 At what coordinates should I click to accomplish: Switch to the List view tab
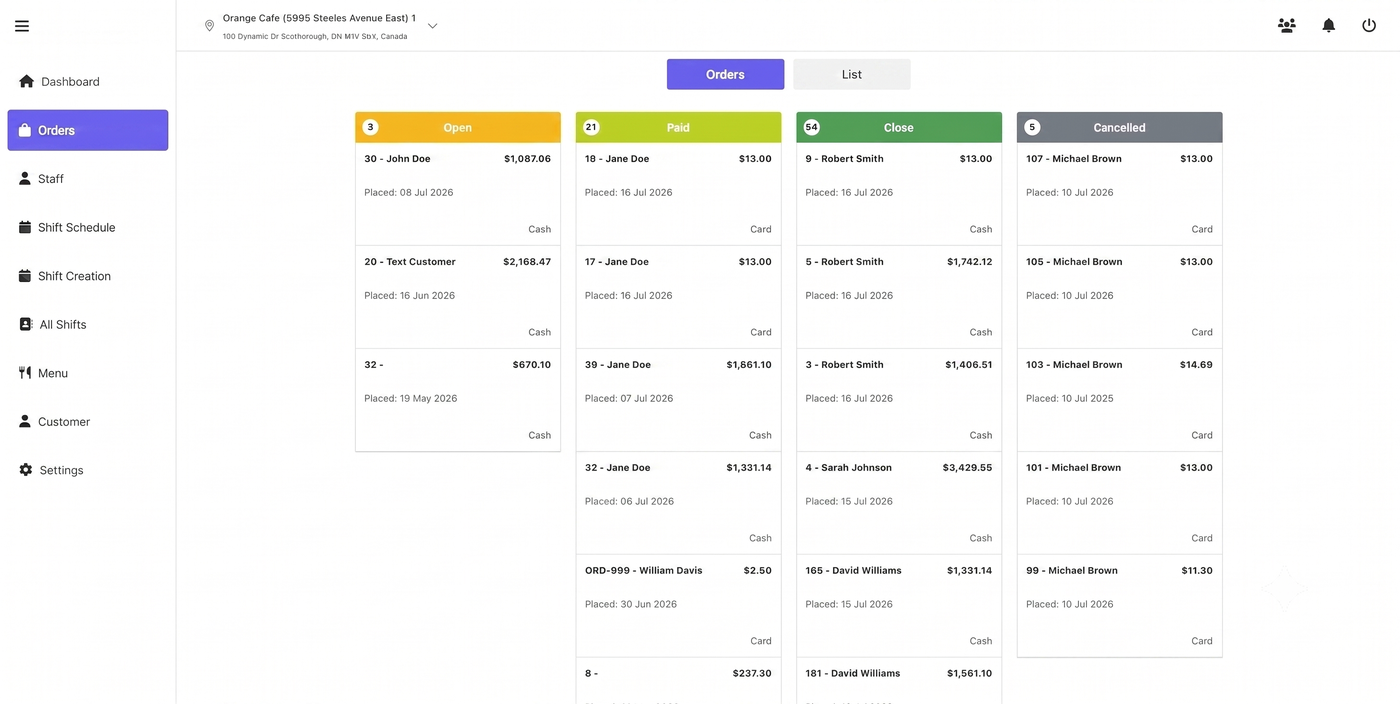click(x=852, y=74)
